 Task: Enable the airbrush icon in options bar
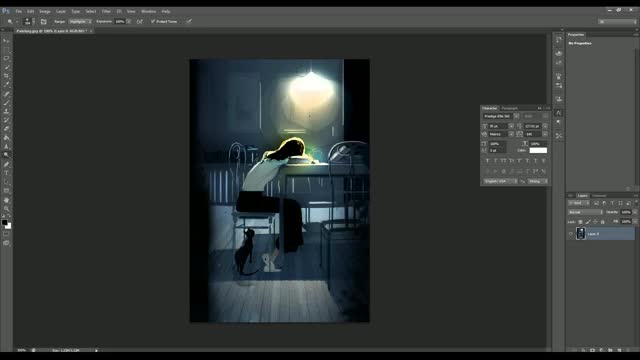coord(140,21)
